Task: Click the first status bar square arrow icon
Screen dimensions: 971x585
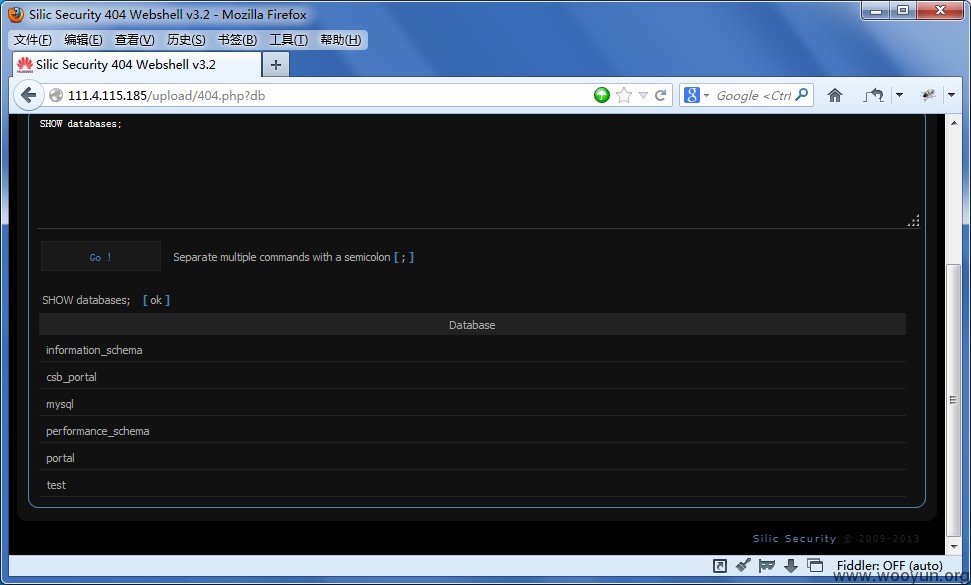Action: tap(720, 565)
